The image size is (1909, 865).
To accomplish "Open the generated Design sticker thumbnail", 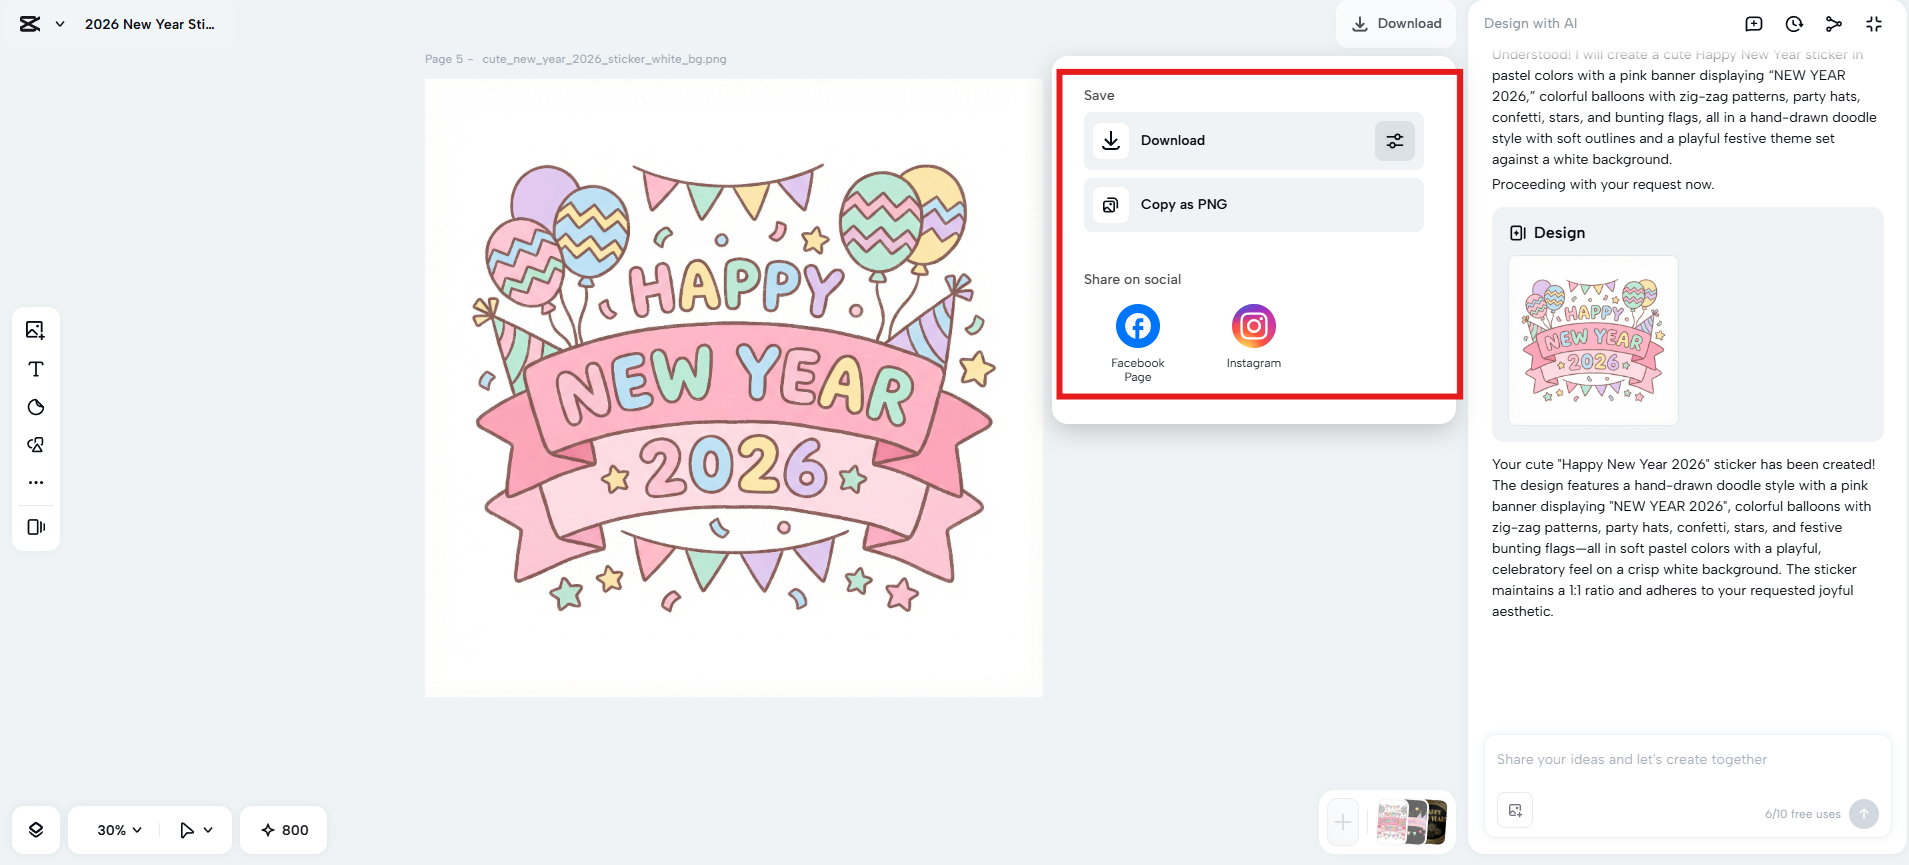I will tap(1593, 341).
